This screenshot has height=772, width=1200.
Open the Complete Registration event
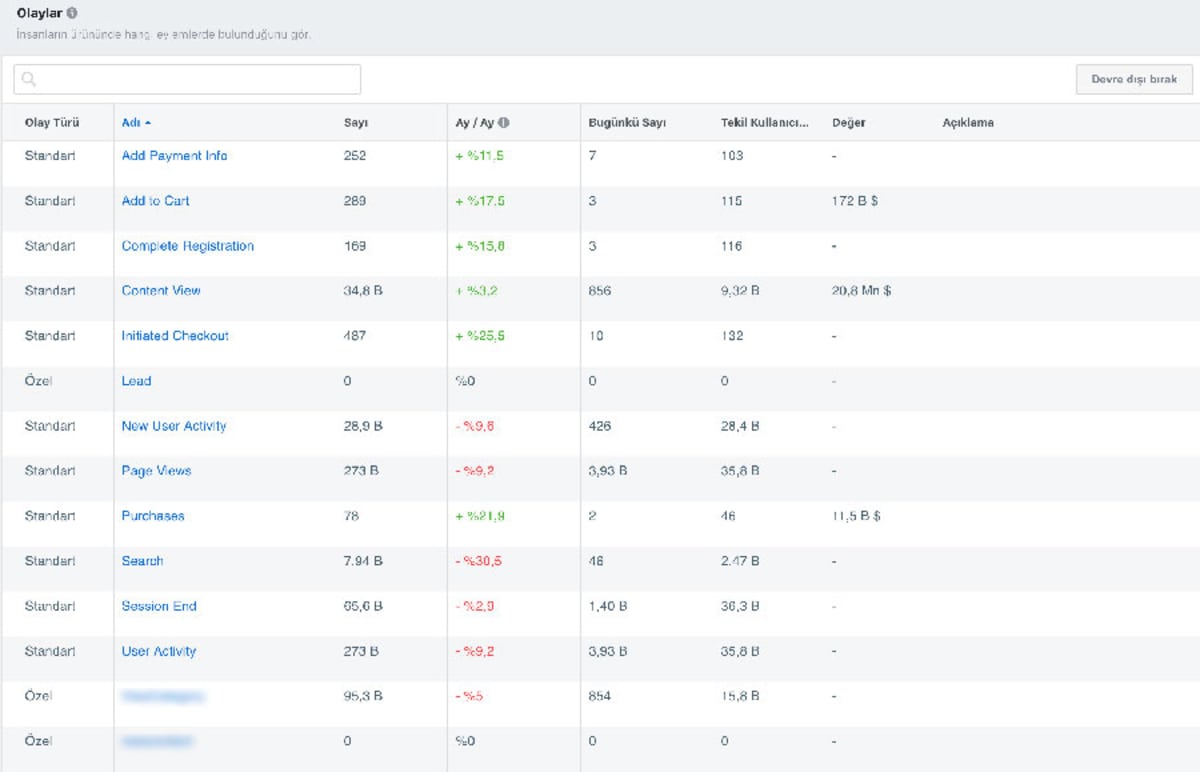[x=188, y=246]
